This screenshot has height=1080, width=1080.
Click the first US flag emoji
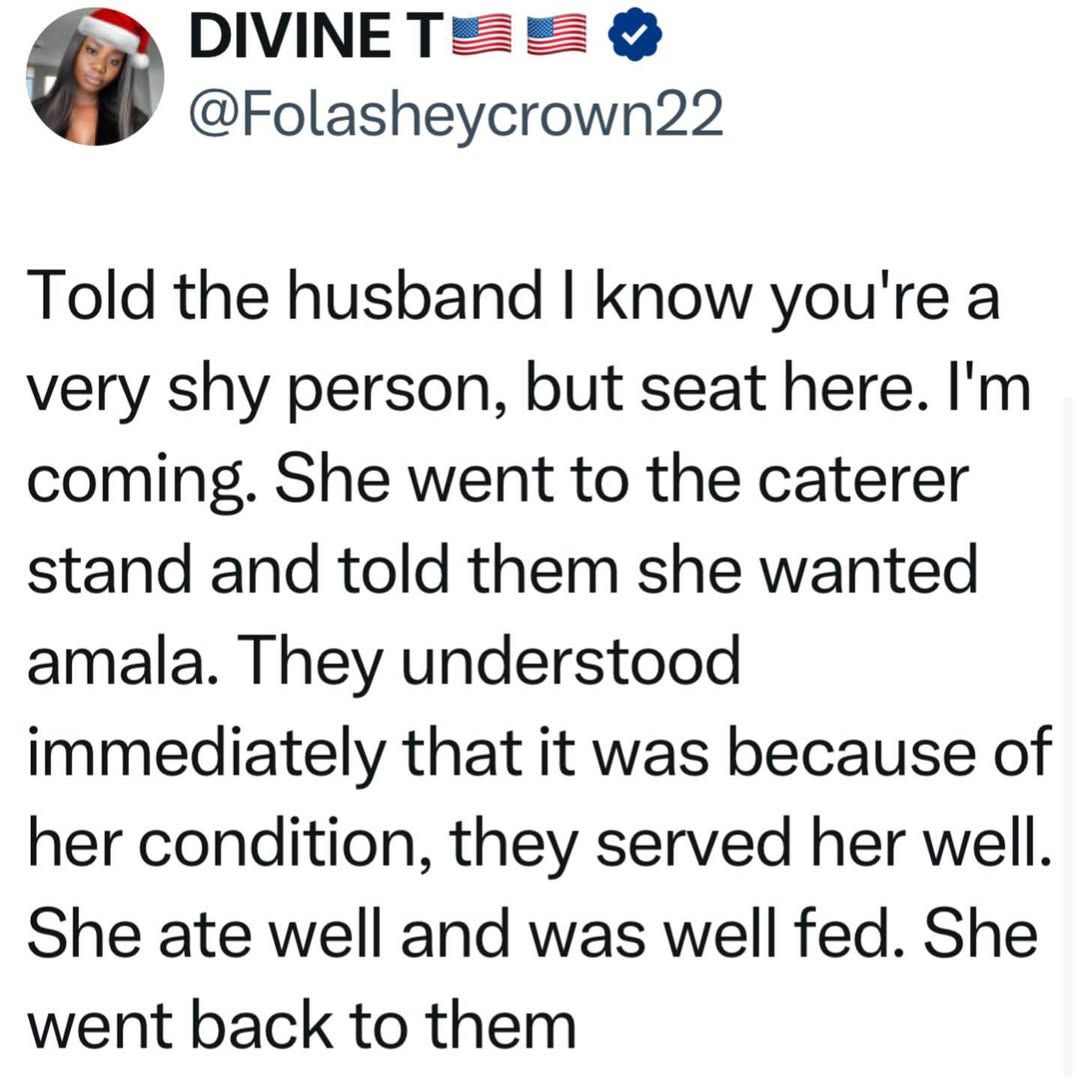coord(480,39)
